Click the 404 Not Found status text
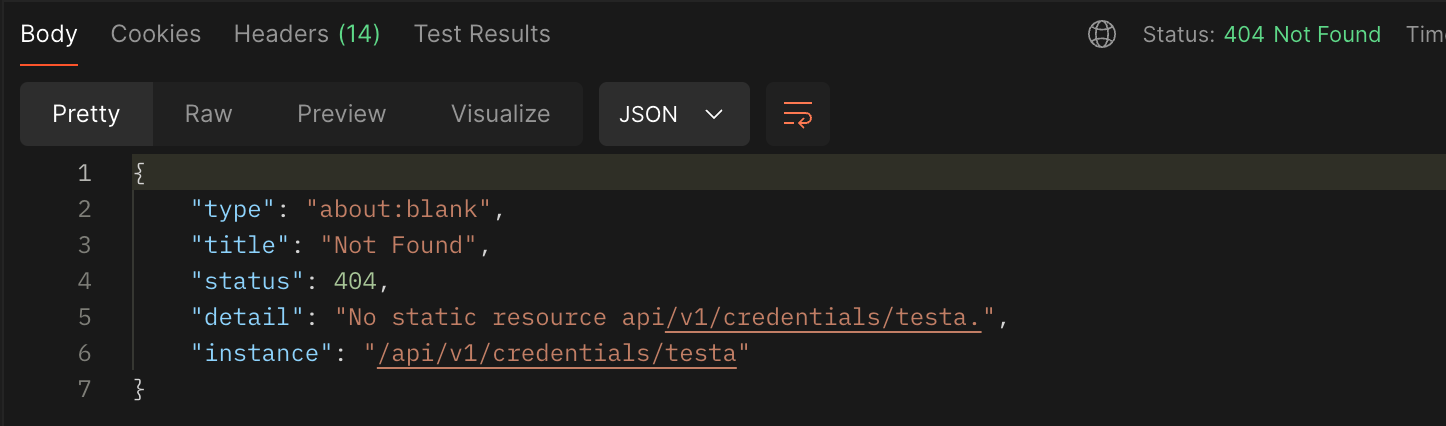1446x426 pixels. [x=1301, y=35]
